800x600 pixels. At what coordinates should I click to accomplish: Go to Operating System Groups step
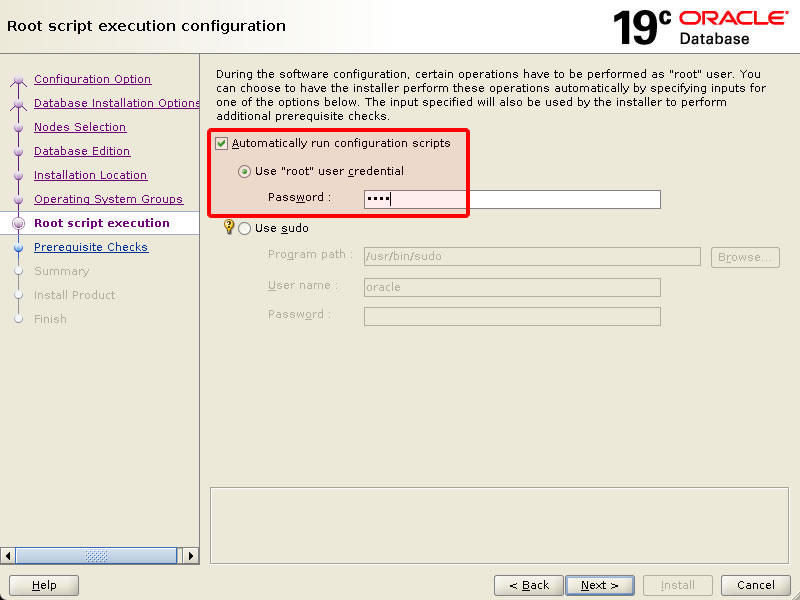(108, 199)
